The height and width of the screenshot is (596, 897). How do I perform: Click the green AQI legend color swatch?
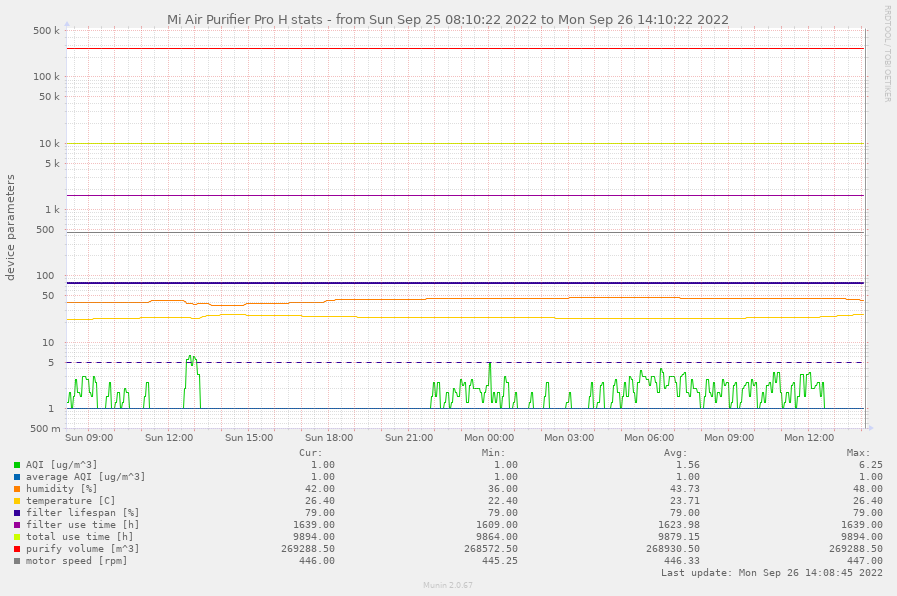point(17,465)
